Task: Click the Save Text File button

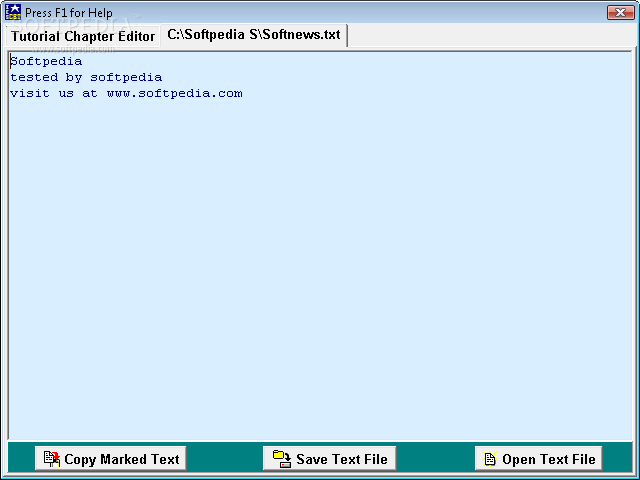Action: (329, 458)
